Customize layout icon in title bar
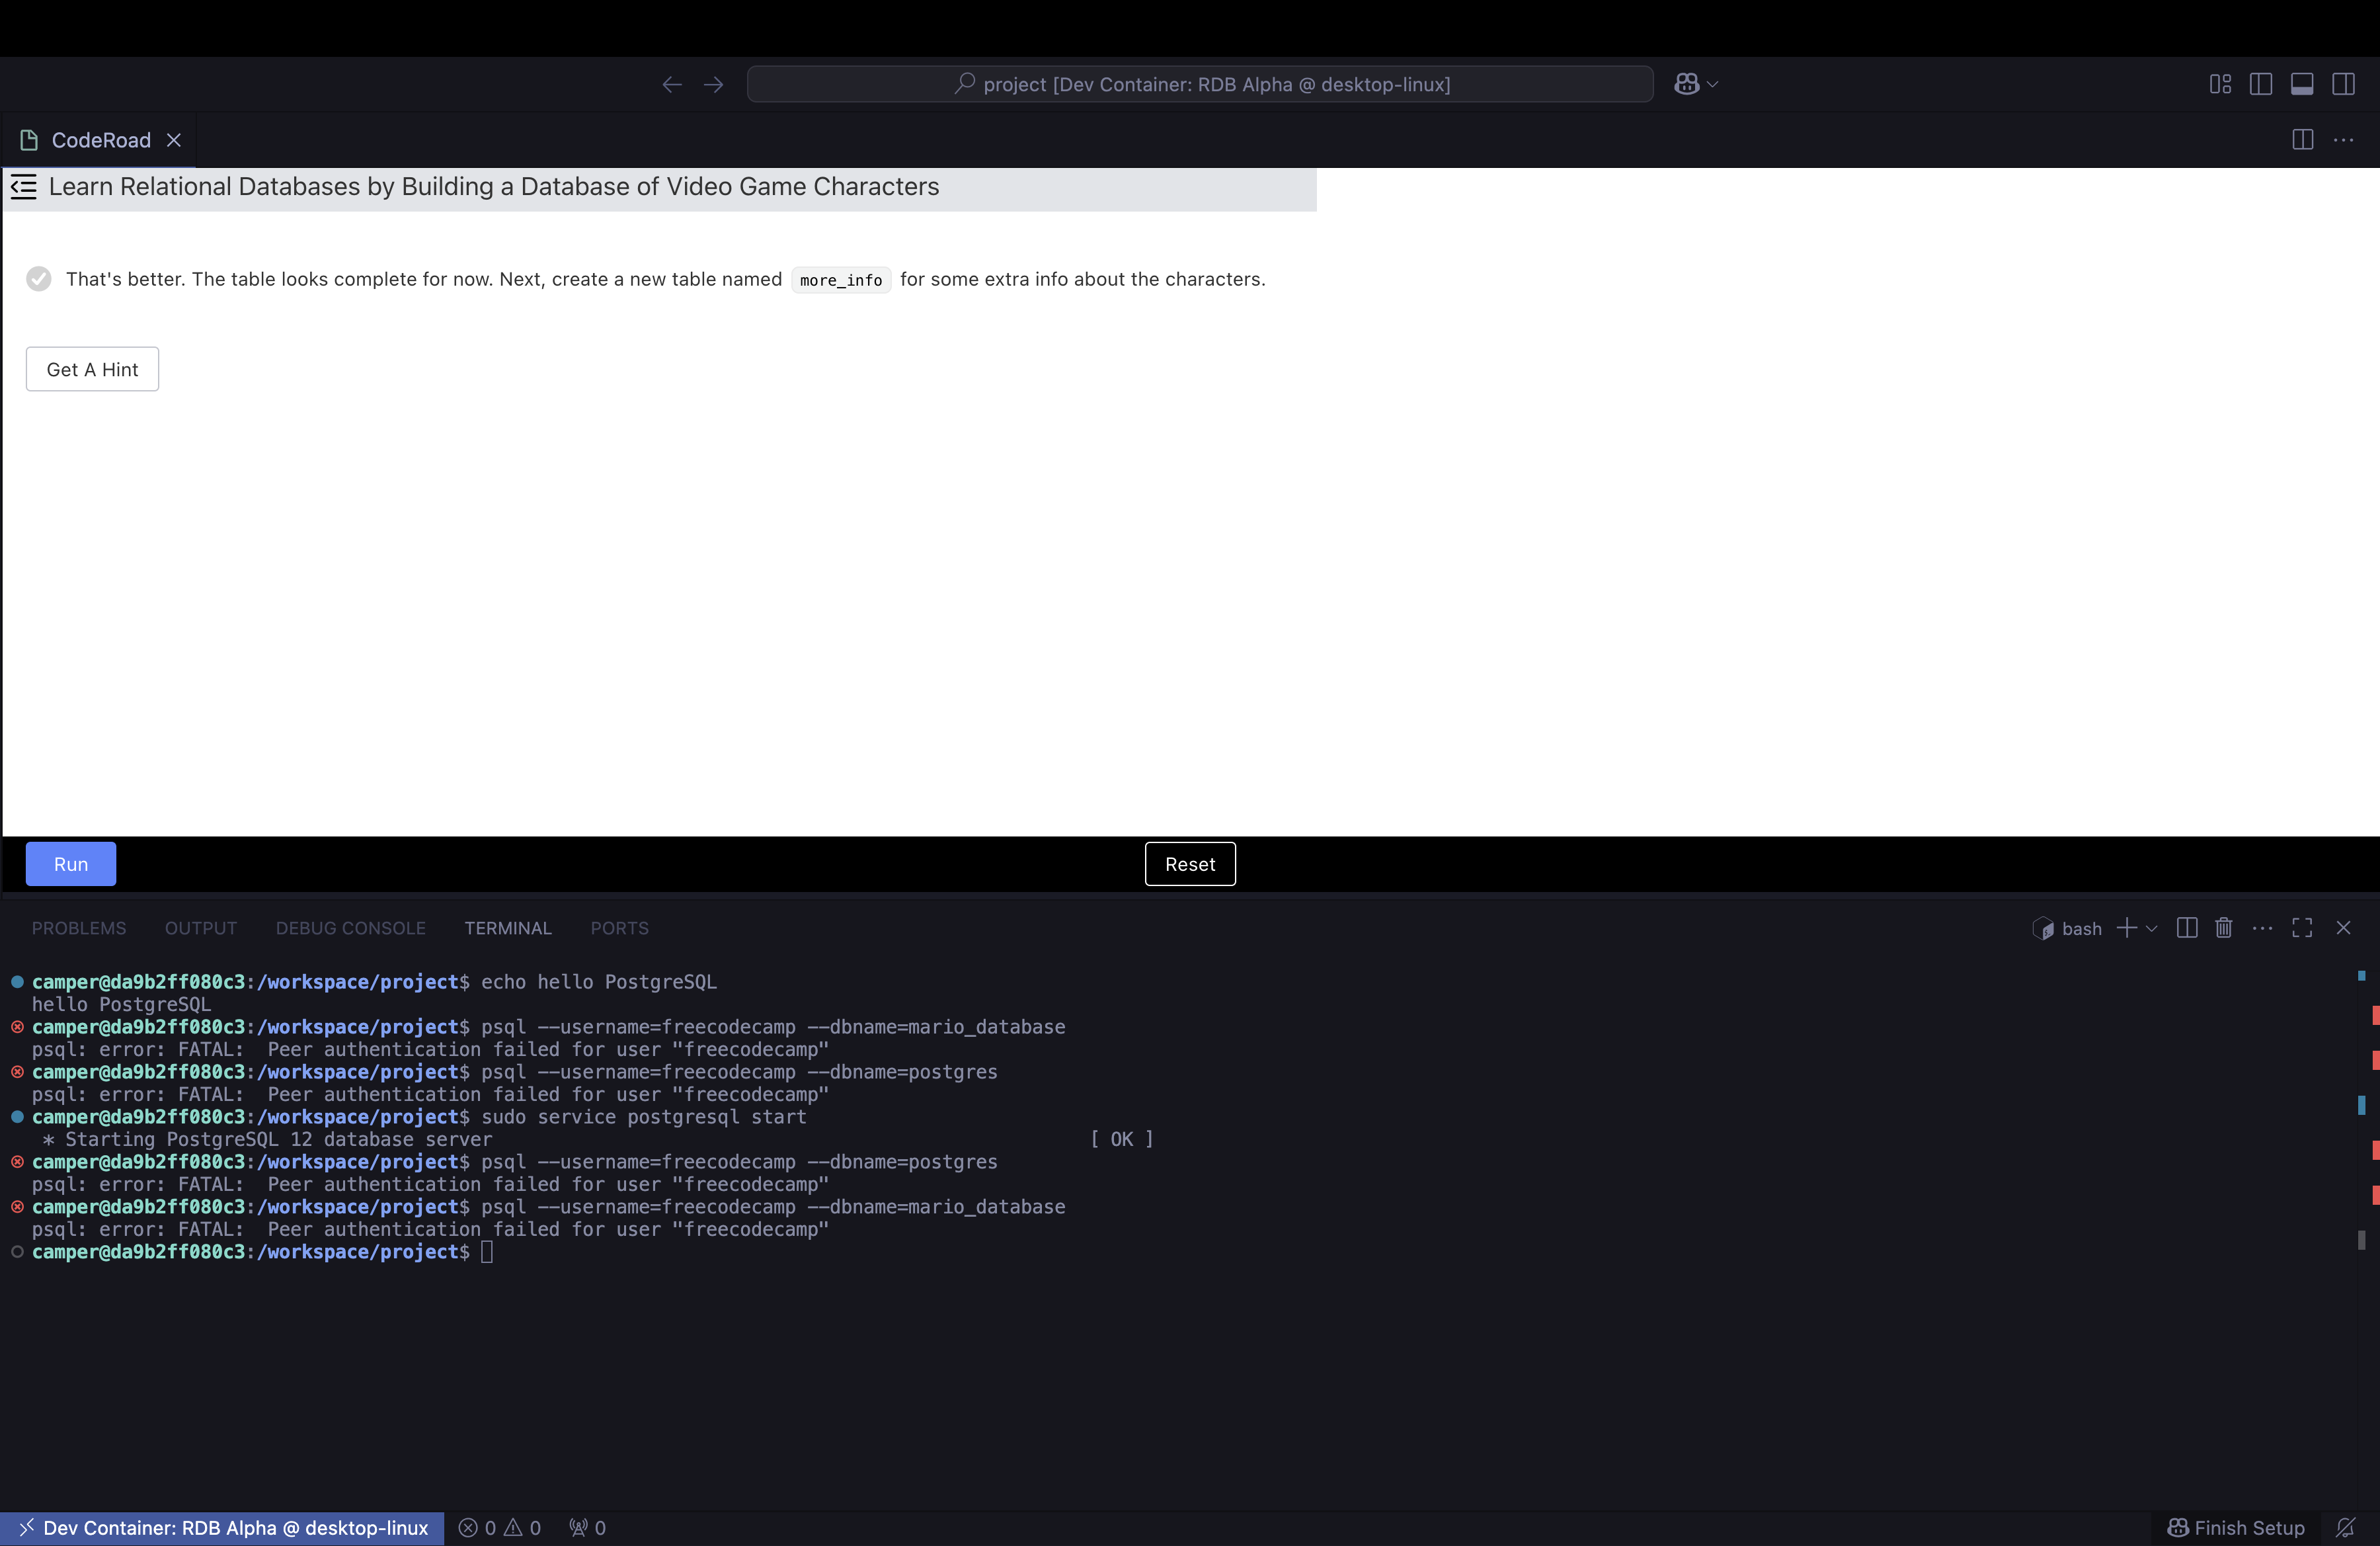The width and height of the screenshot is (2380, 1546). tap(2220, 84)
